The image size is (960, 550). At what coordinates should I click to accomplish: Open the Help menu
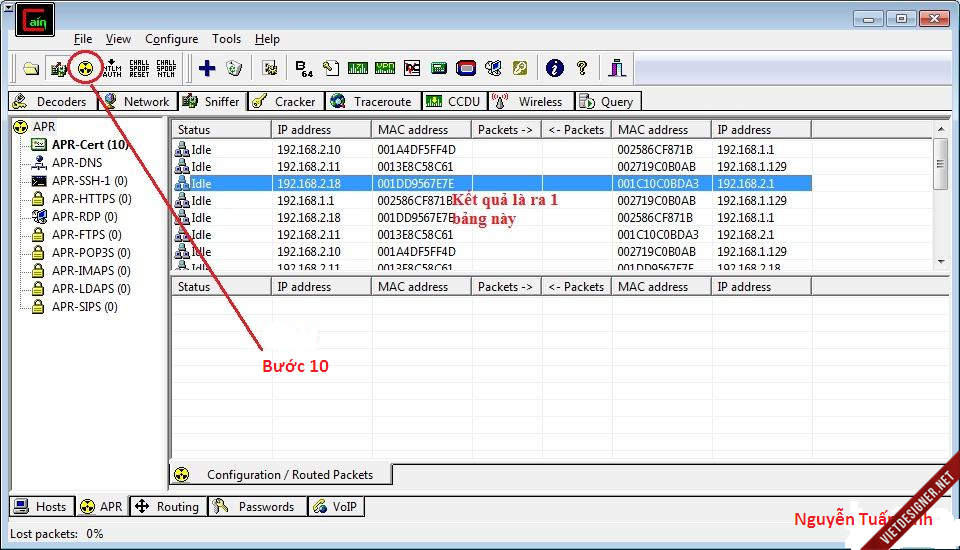pos(267,39)
